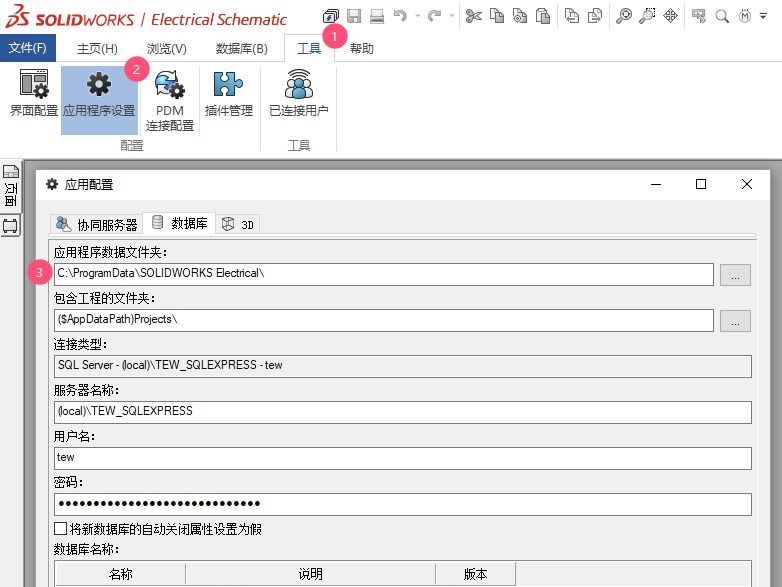782x587 pixels.
Task: Browse for 包含工程的文件夹 with ... button
Action: [735, 320]
